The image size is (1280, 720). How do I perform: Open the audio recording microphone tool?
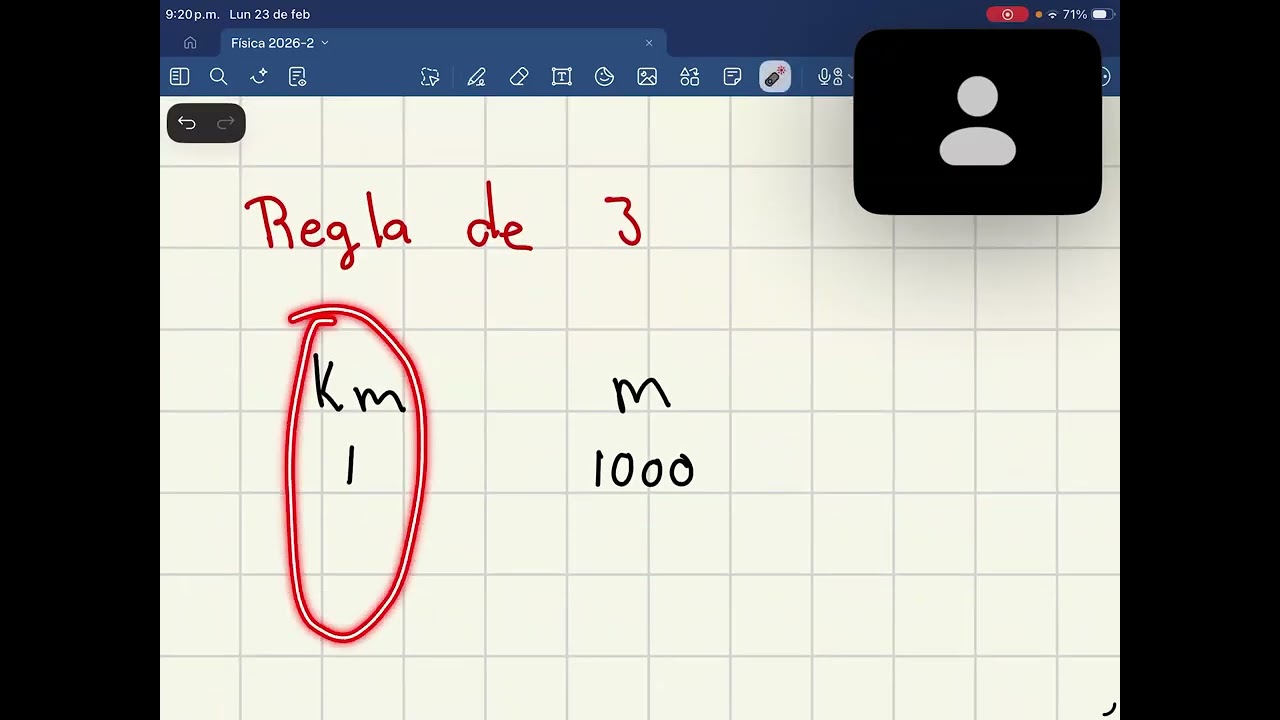[829, 77]
